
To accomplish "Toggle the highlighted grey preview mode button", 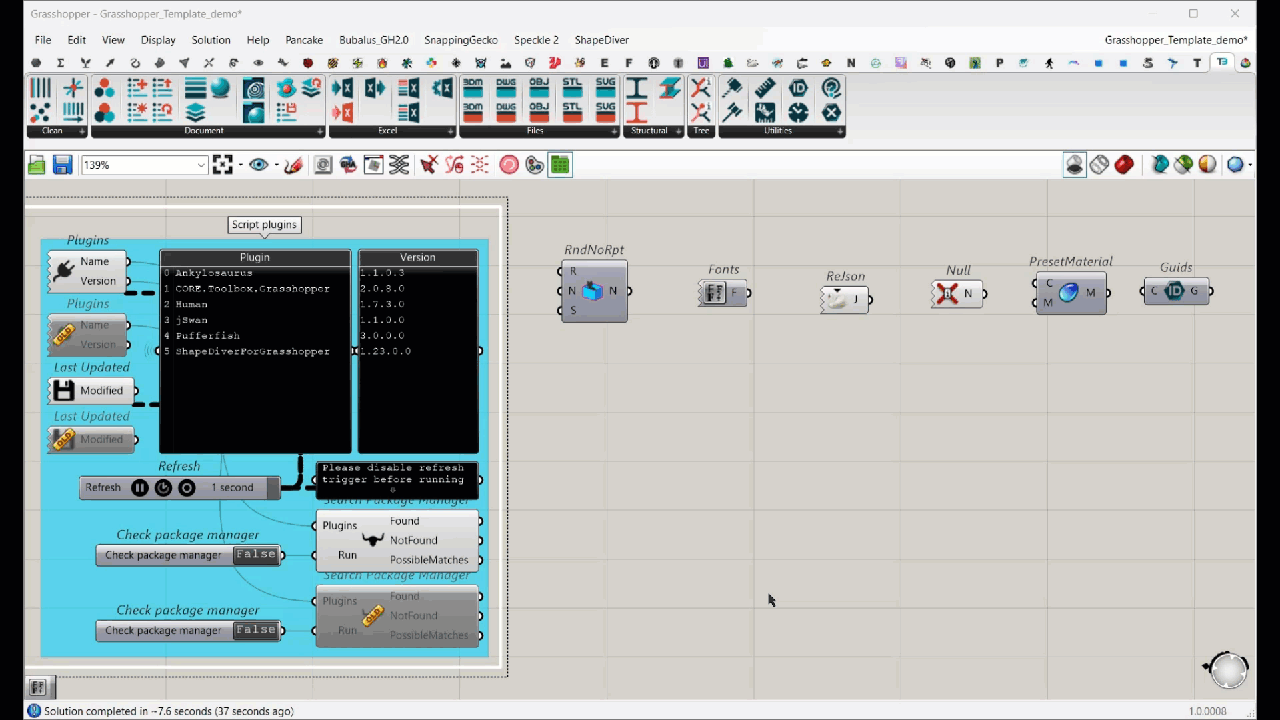I will pyautogui.click(x=1075, y=165).
